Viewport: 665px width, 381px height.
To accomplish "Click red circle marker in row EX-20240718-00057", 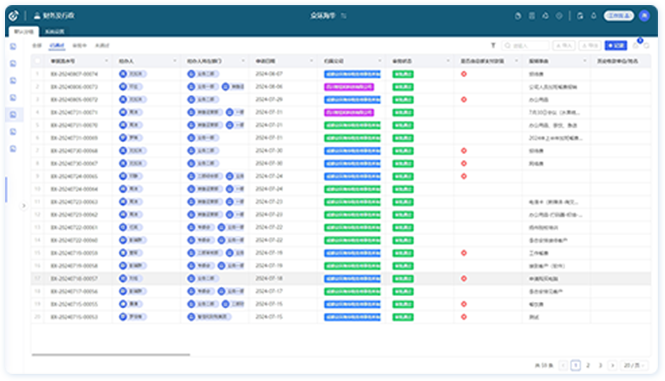I will click(x=464, y=279).
